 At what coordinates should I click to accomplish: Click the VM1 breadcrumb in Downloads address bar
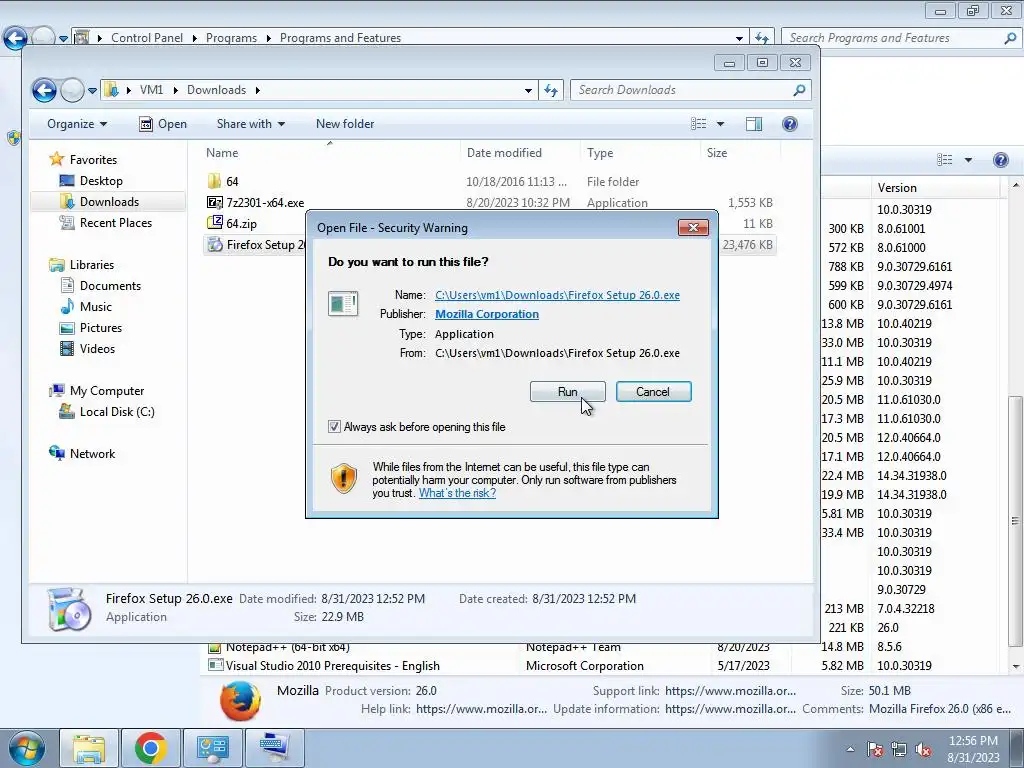point(152,90)
